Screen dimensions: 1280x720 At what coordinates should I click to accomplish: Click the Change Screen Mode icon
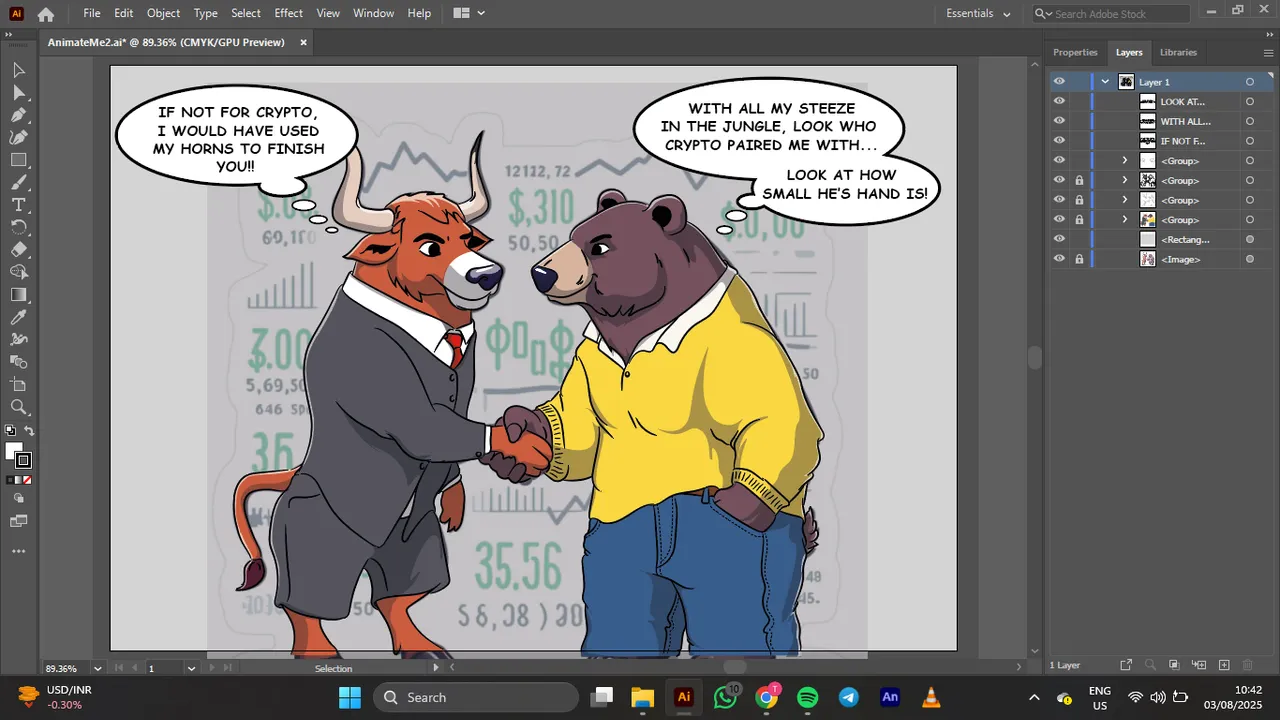coord(18,521)
